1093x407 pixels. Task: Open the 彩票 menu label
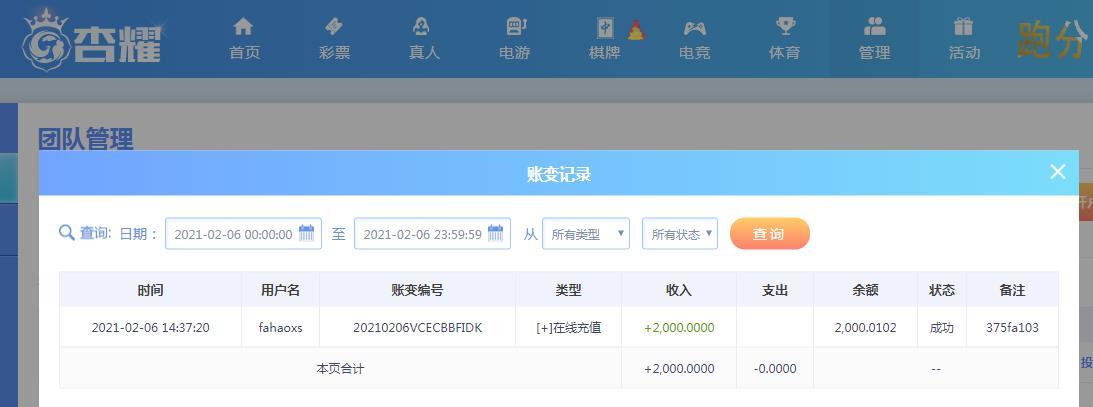click(335, 53)
